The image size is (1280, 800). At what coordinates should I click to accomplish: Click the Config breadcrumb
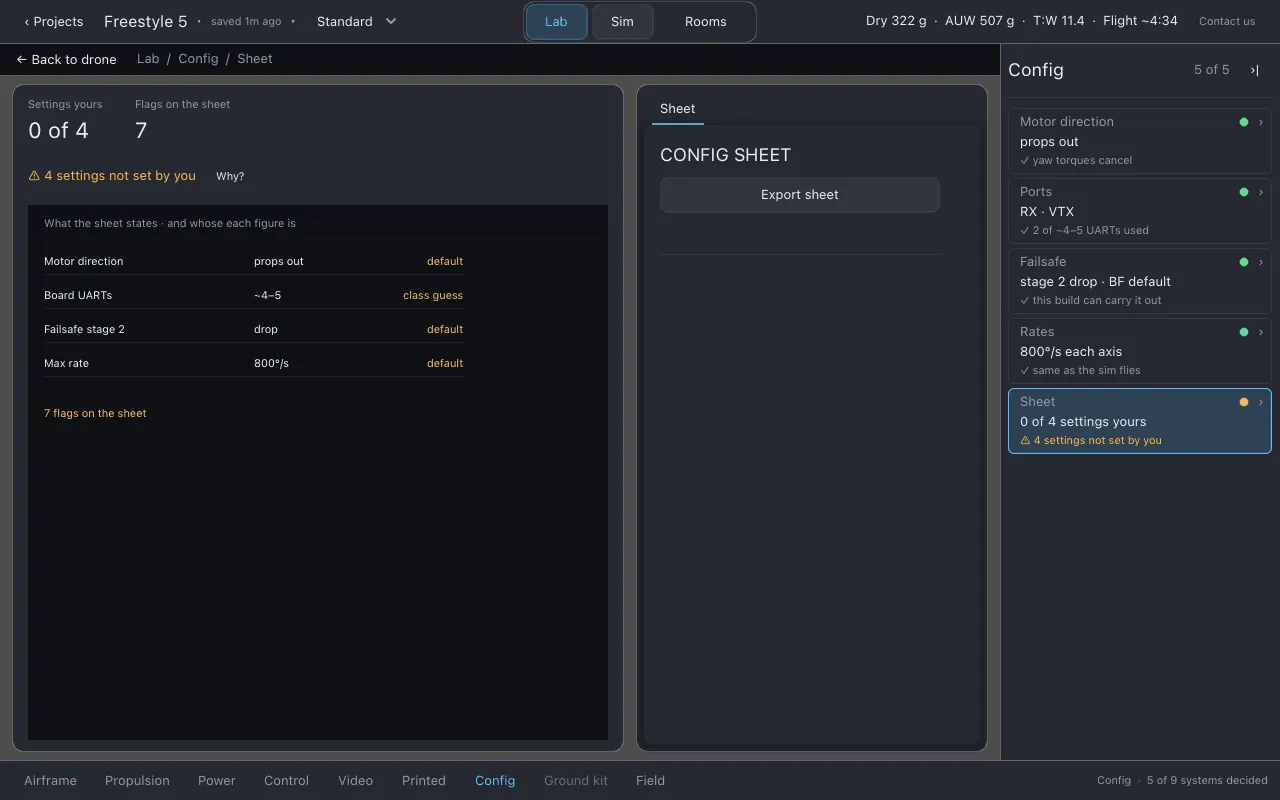point(198,59)
